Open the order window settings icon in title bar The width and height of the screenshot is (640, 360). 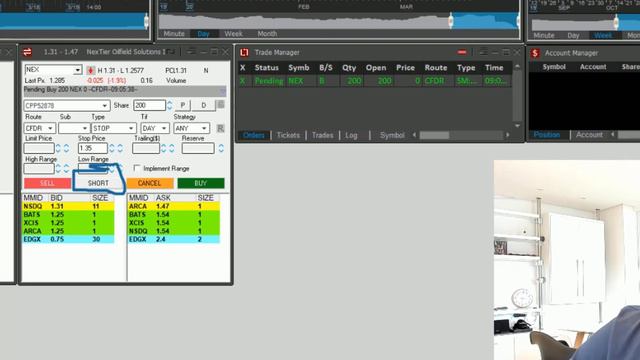point(191,52)
